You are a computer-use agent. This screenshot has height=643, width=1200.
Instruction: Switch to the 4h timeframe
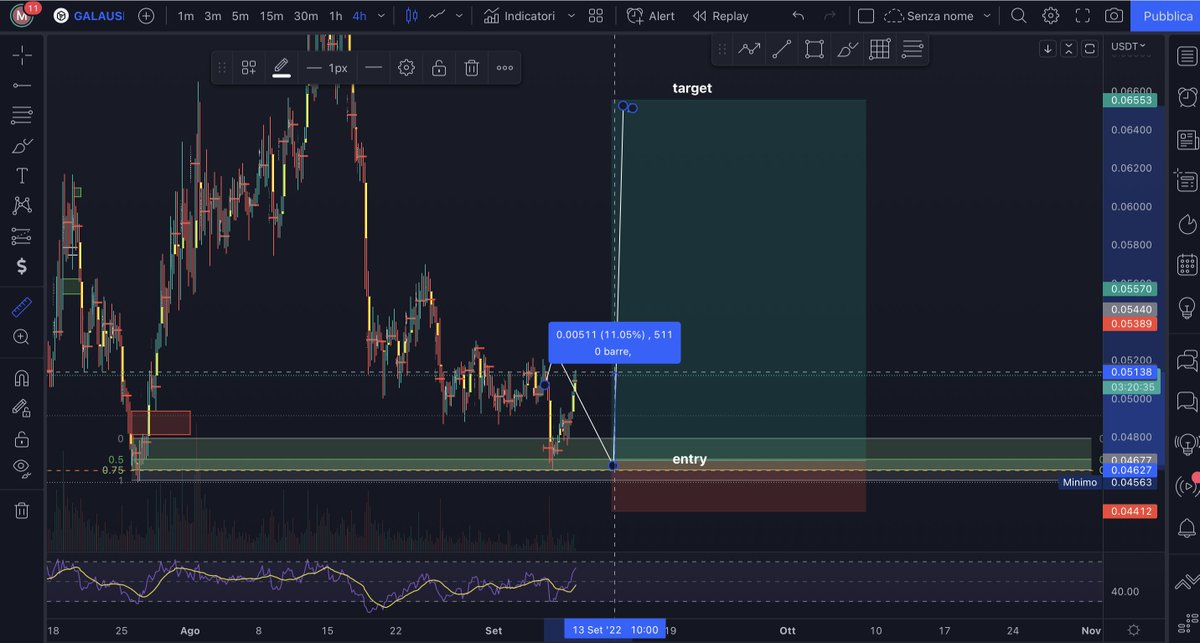[360, 16]
